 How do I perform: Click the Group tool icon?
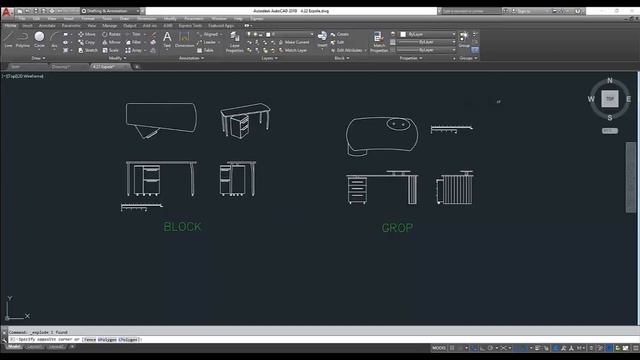464,40
